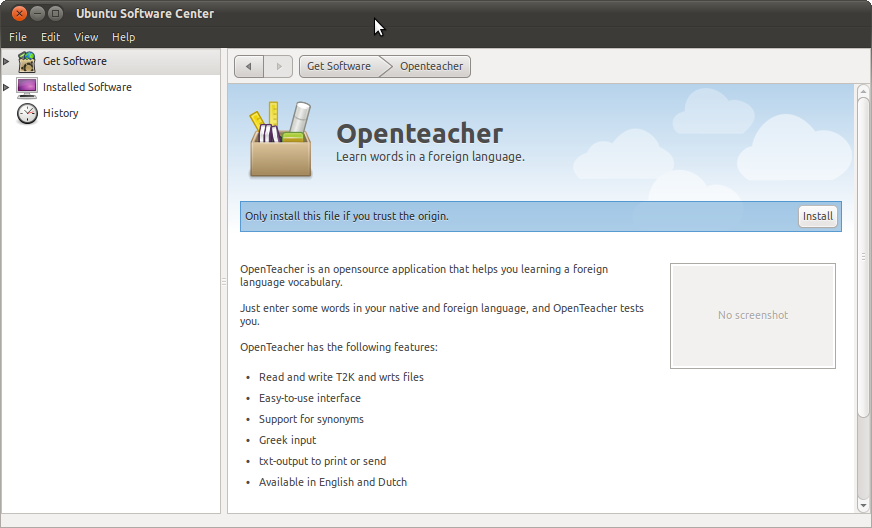872x528 pixels.
Task: Open the File menu
Action: tap(18, 37)
